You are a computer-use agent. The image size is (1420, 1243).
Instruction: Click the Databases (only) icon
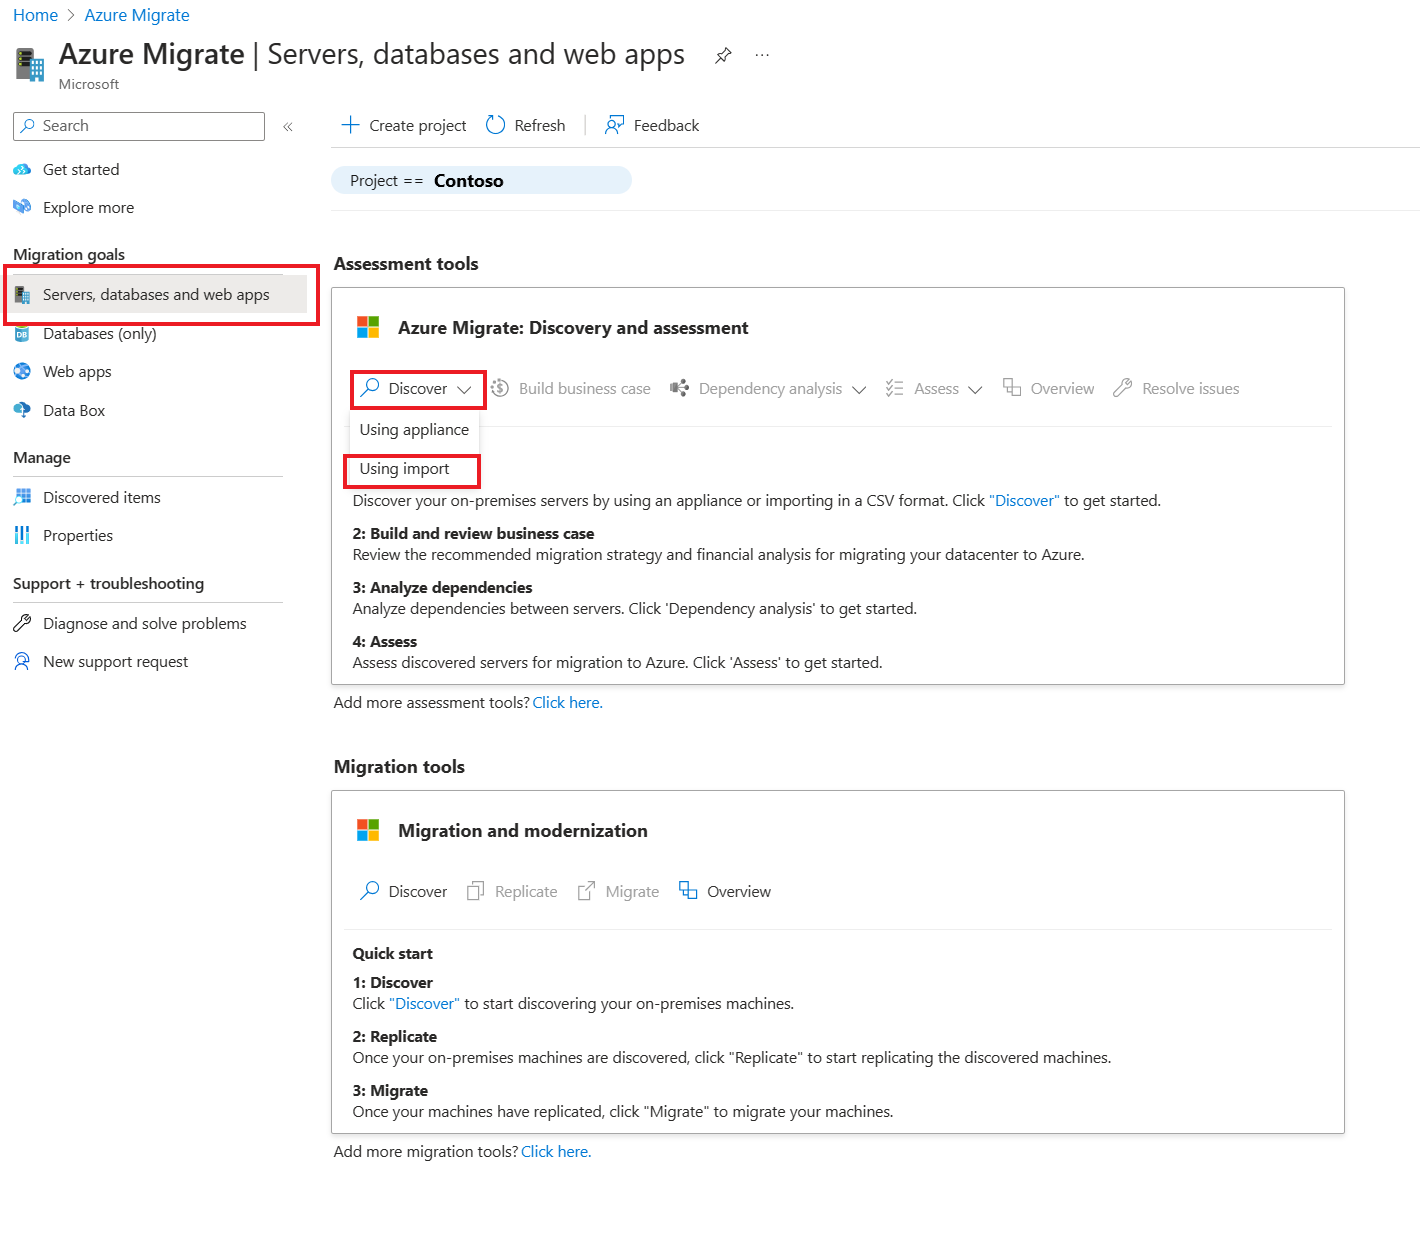pyautogui.click(x=22, y=334)
